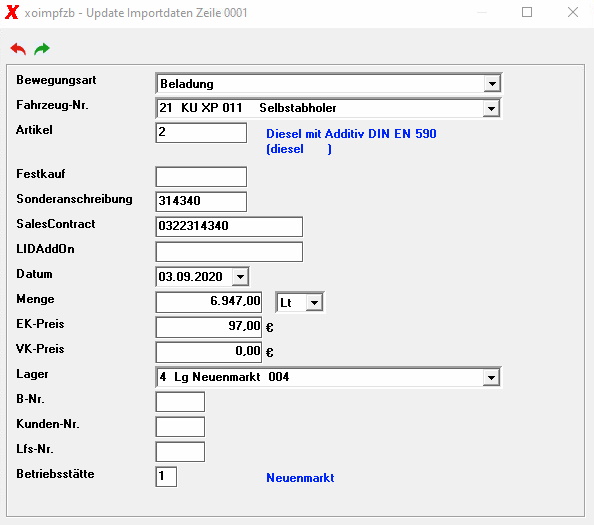
Task: Expand the Lt unit dropdown
Action: 314,303
